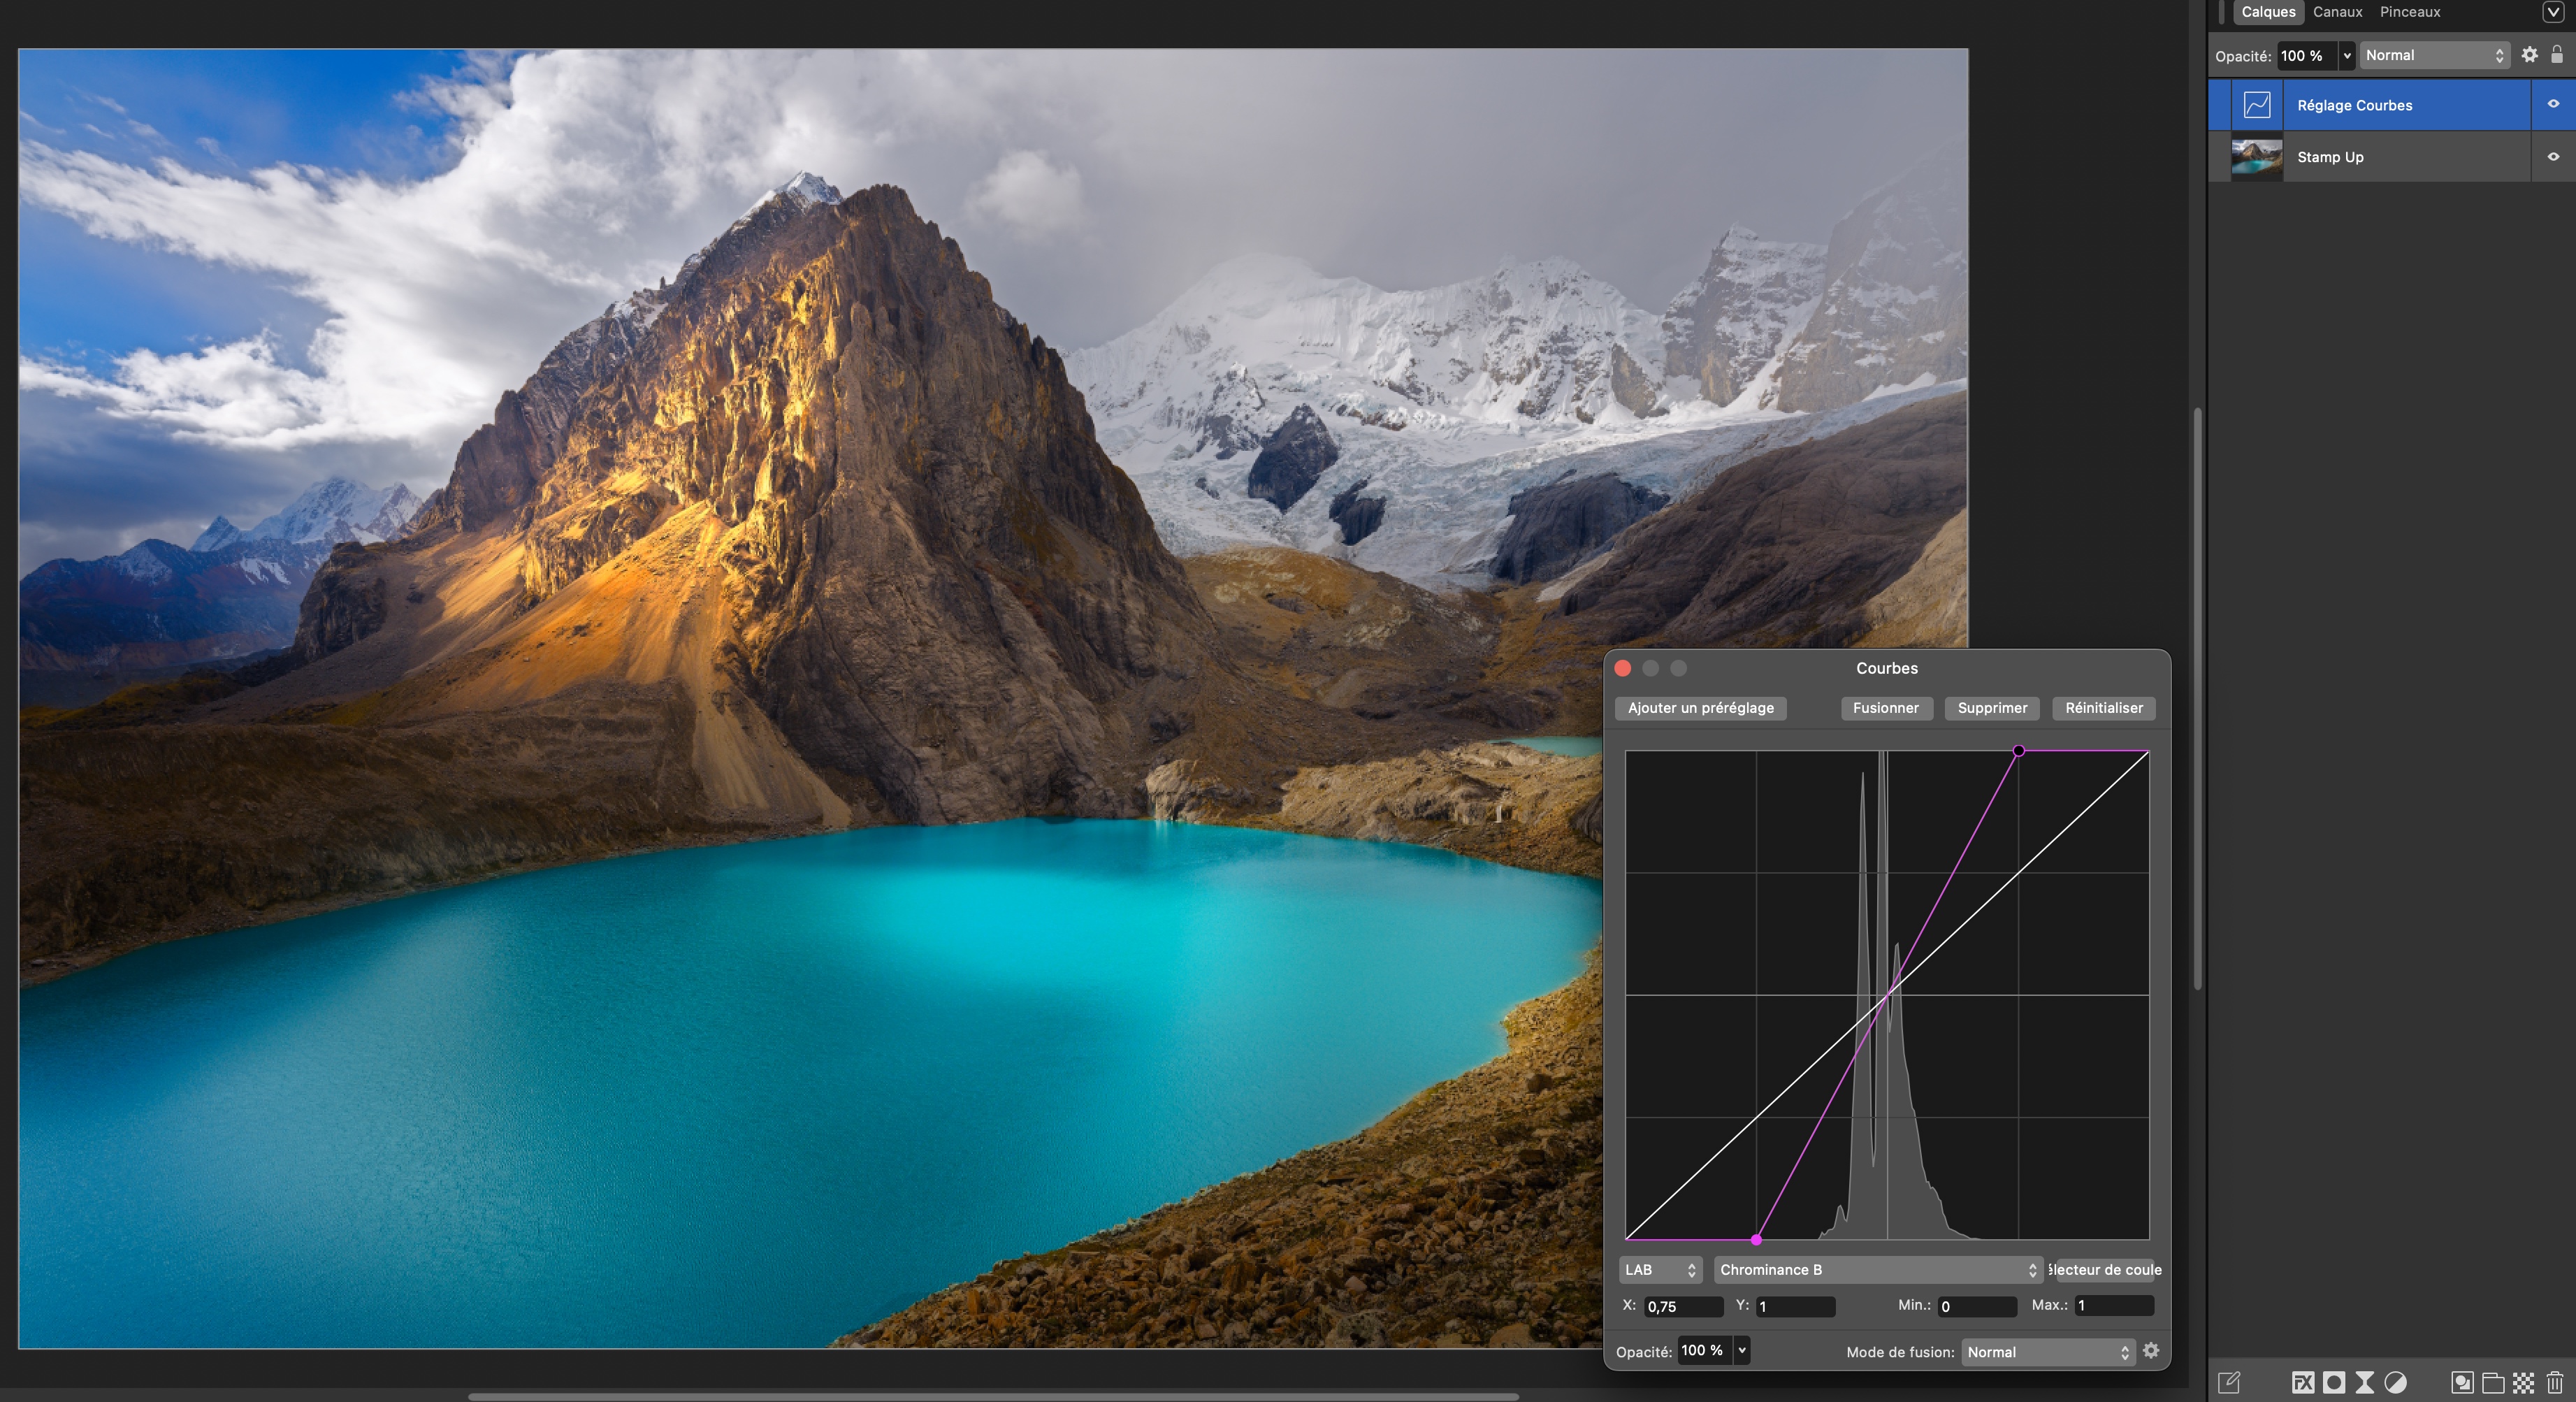The image size is (2576, 1402).
Task: Delete layer using the trash icon
Action: [2555, 1382]
